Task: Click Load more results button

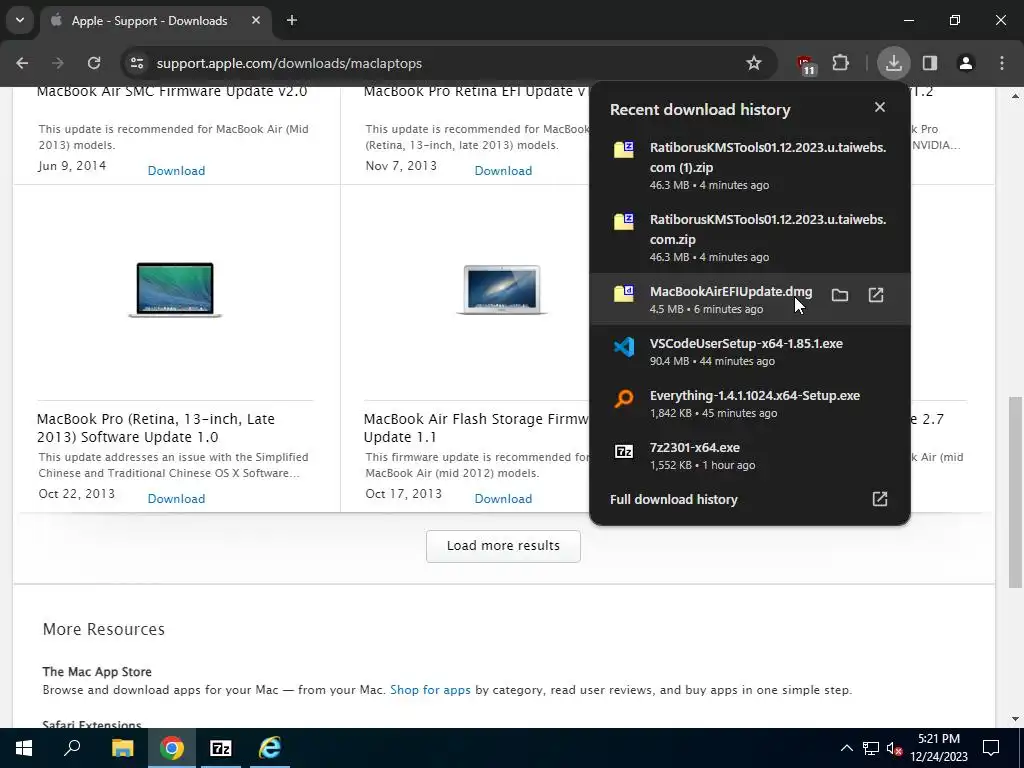Action: [x=503, y=546]
